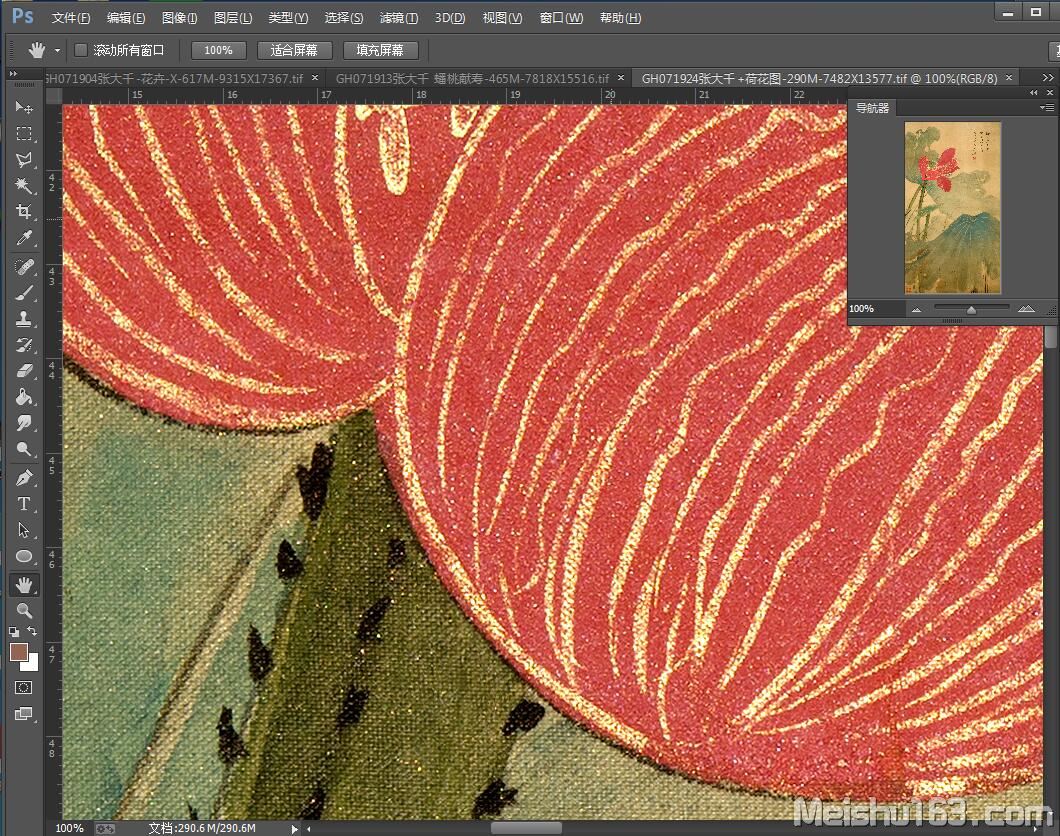Screen dimensions: 1060x836
Task: Select the Ellipse shape tool
Action: [x=24, y=556]
